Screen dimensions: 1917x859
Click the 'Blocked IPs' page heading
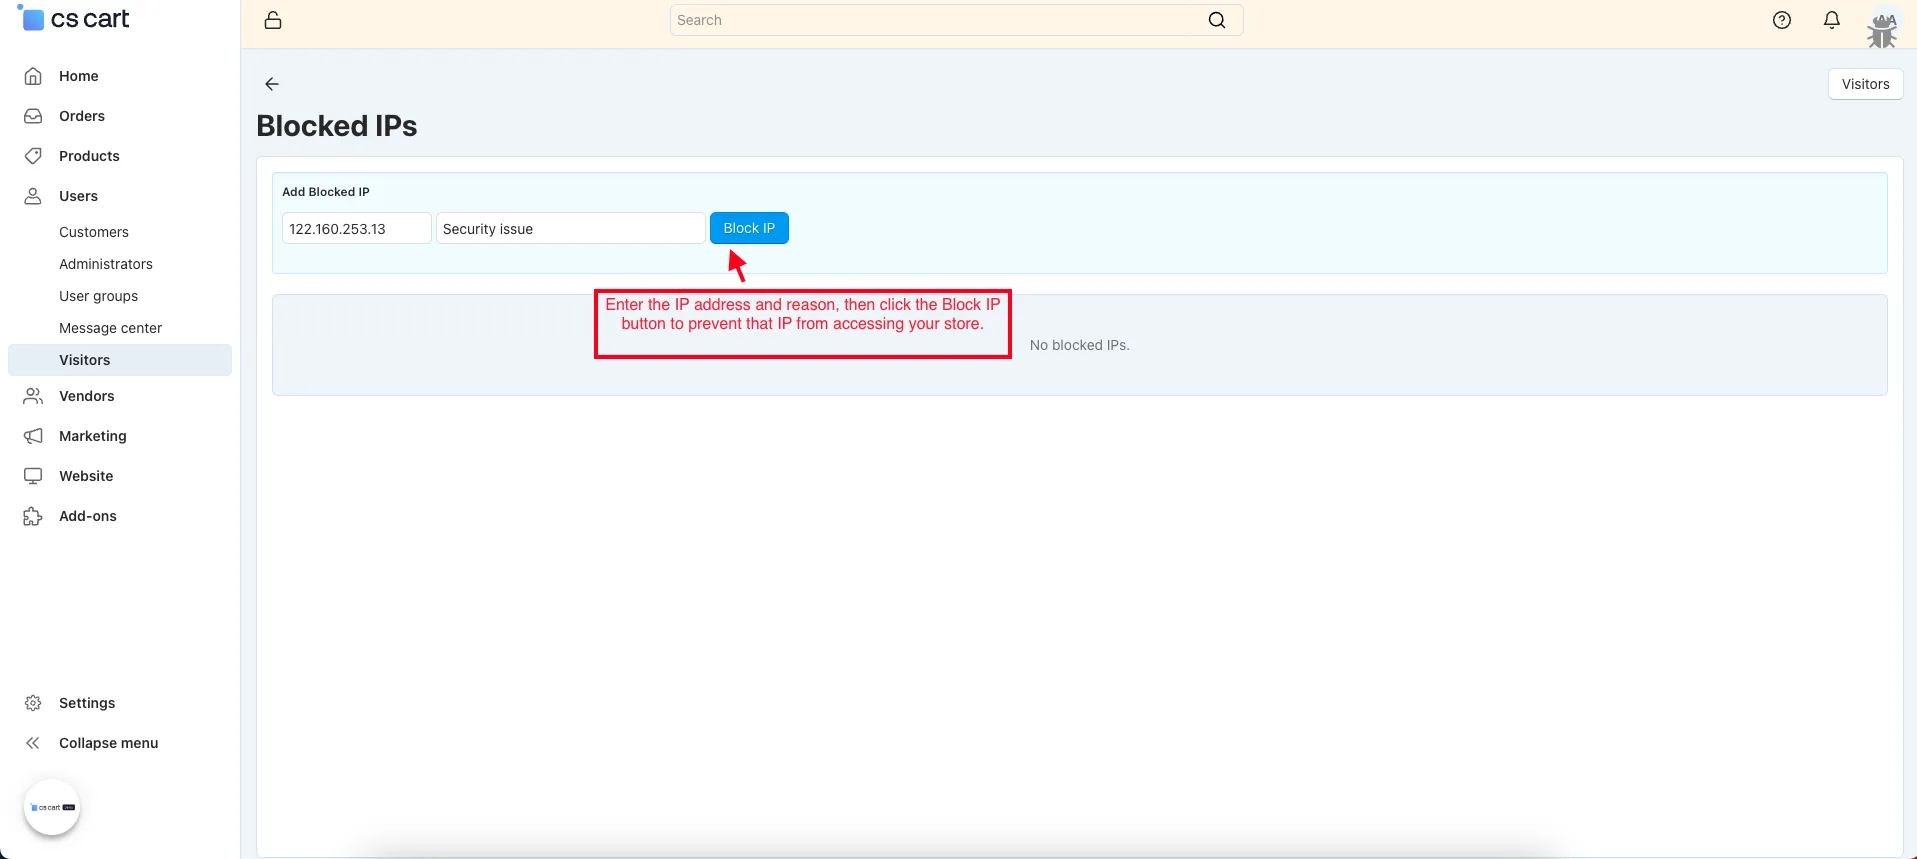(x=337, y=126)
